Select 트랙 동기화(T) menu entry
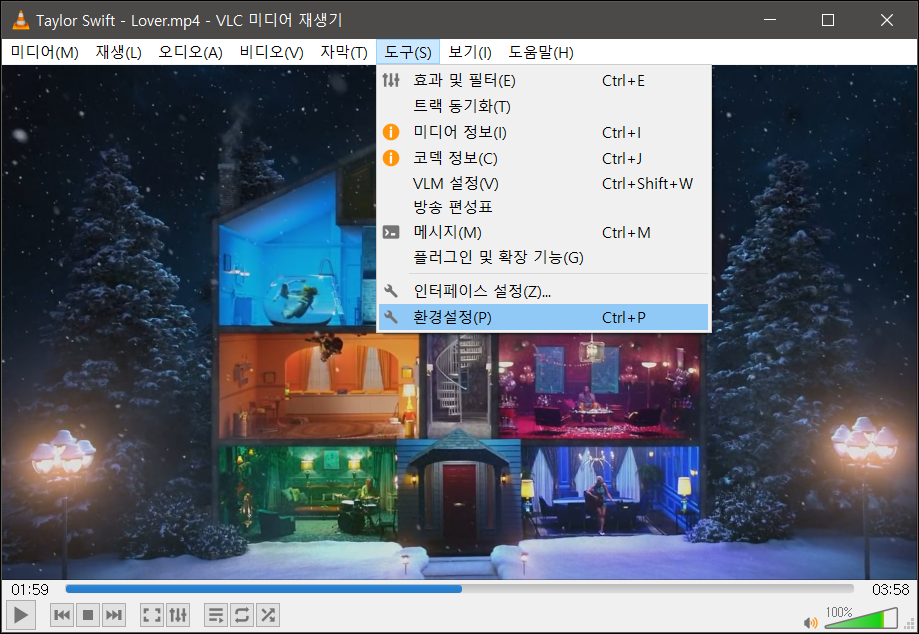Screen dimensions: 919x634 point(543,106)
